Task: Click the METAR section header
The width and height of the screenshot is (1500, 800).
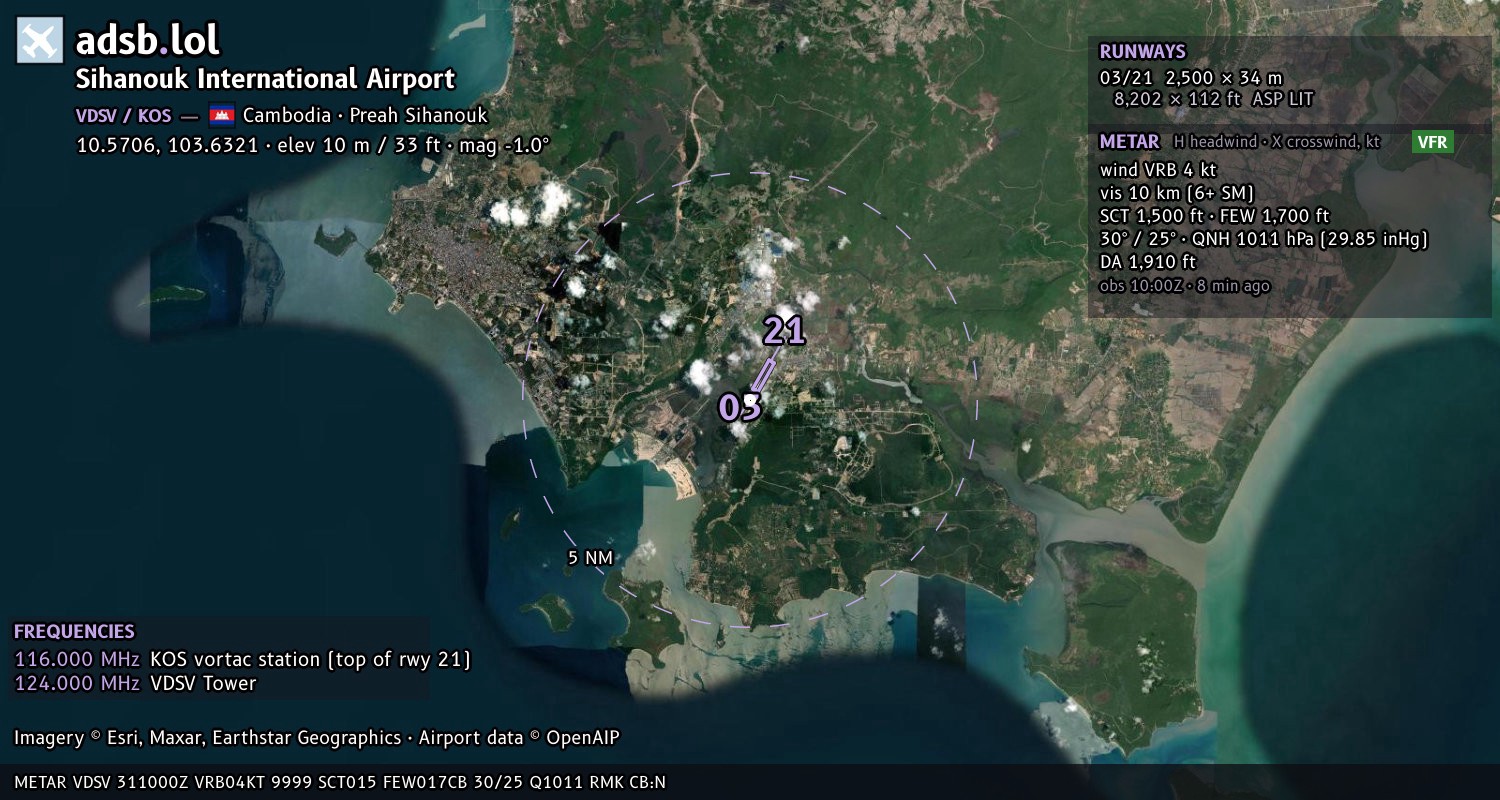Action: click(1129, 142)
